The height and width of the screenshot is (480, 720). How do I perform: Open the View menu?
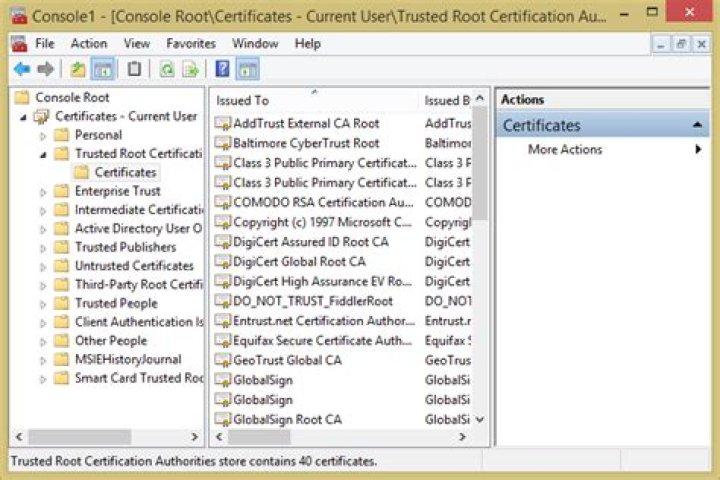pyautogui.click(x=137, y=44)
